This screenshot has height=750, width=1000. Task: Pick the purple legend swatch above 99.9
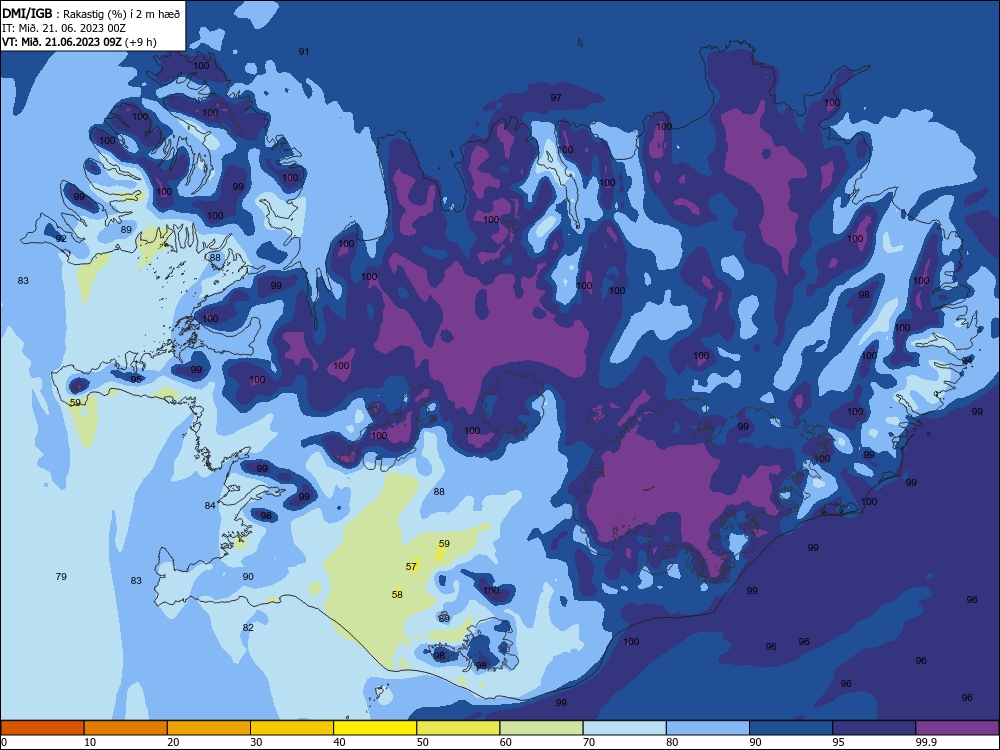[x=957, y=728]
